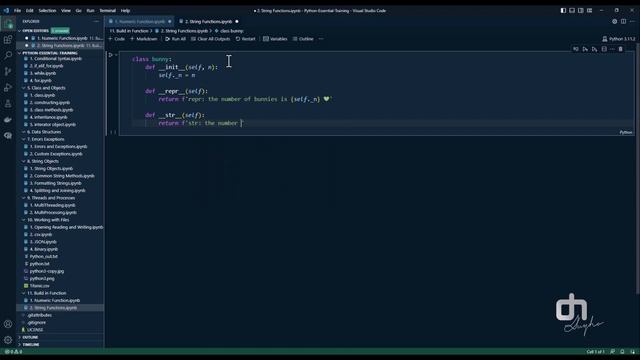Click notebook toolbar overflow ellipsis

pos(321,39)
